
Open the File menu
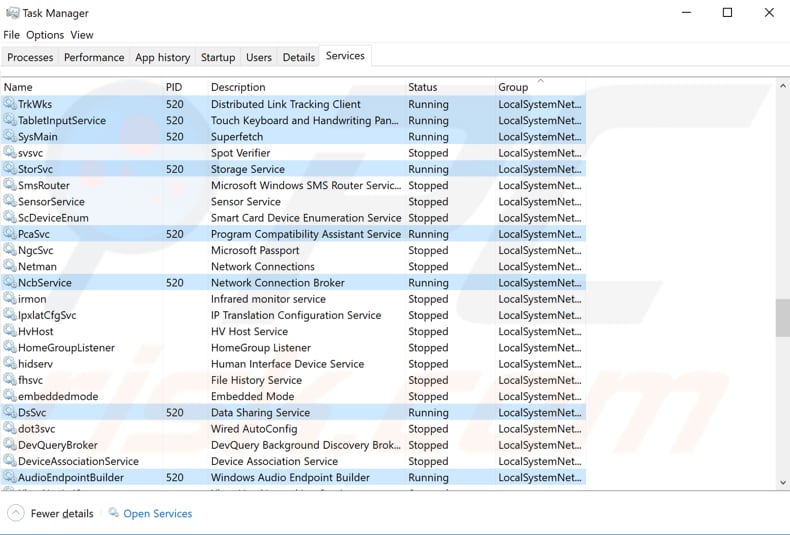coord(11,35)
